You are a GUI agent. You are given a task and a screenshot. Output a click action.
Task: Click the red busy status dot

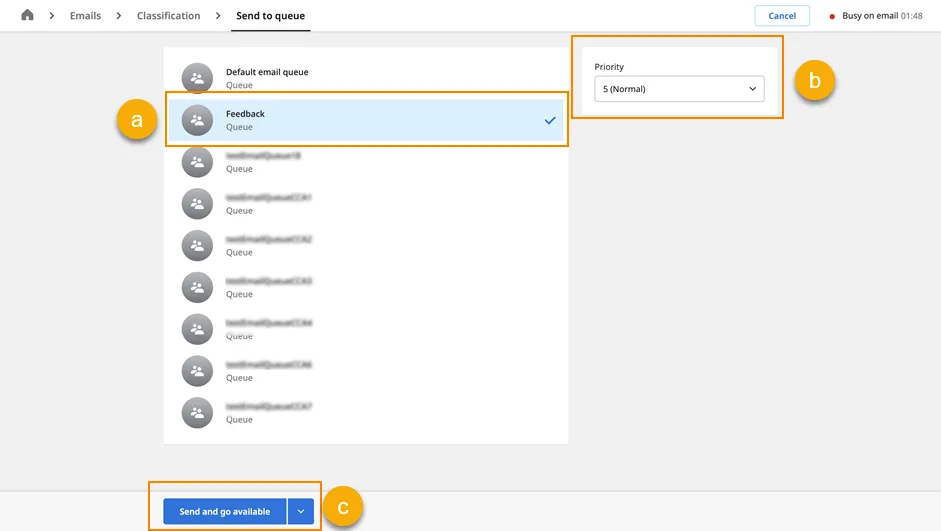click(x=832, y=16)
